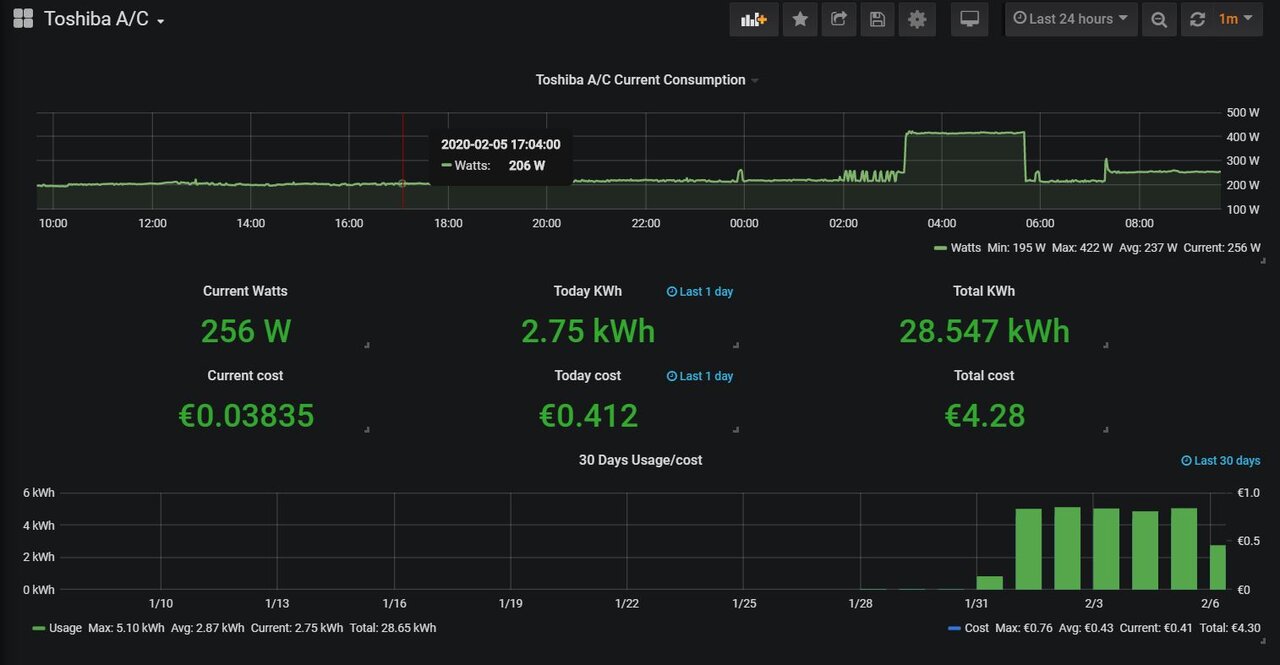This screenshot has height=665, width=1280.
Task: Click the Current cost panel title
Action: 245,376
